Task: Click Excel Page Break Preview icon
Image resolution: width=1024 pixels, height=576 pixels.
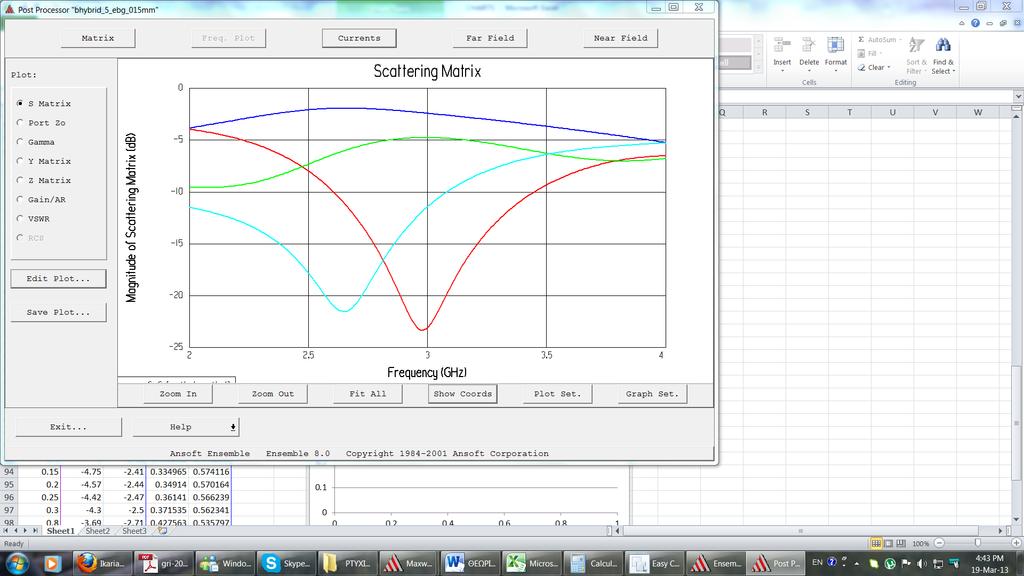Action: 901,543
